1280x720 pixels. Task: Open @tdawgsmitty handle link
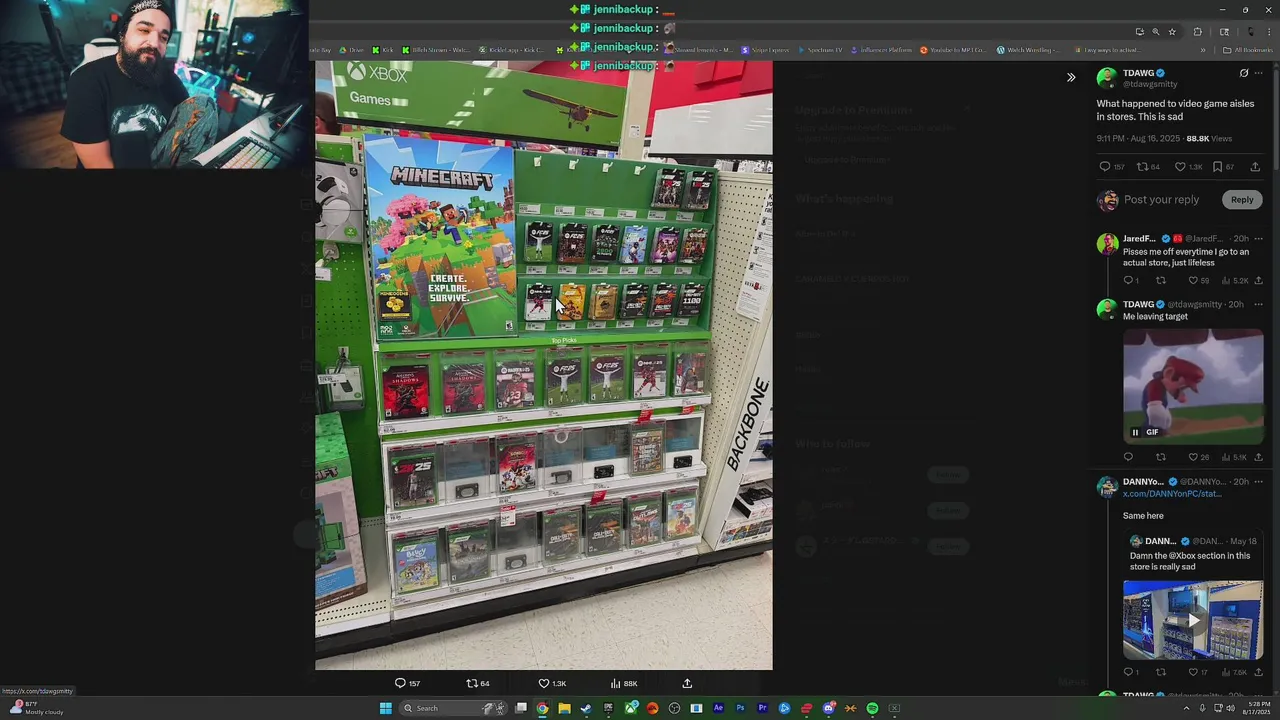(1150, 84)
